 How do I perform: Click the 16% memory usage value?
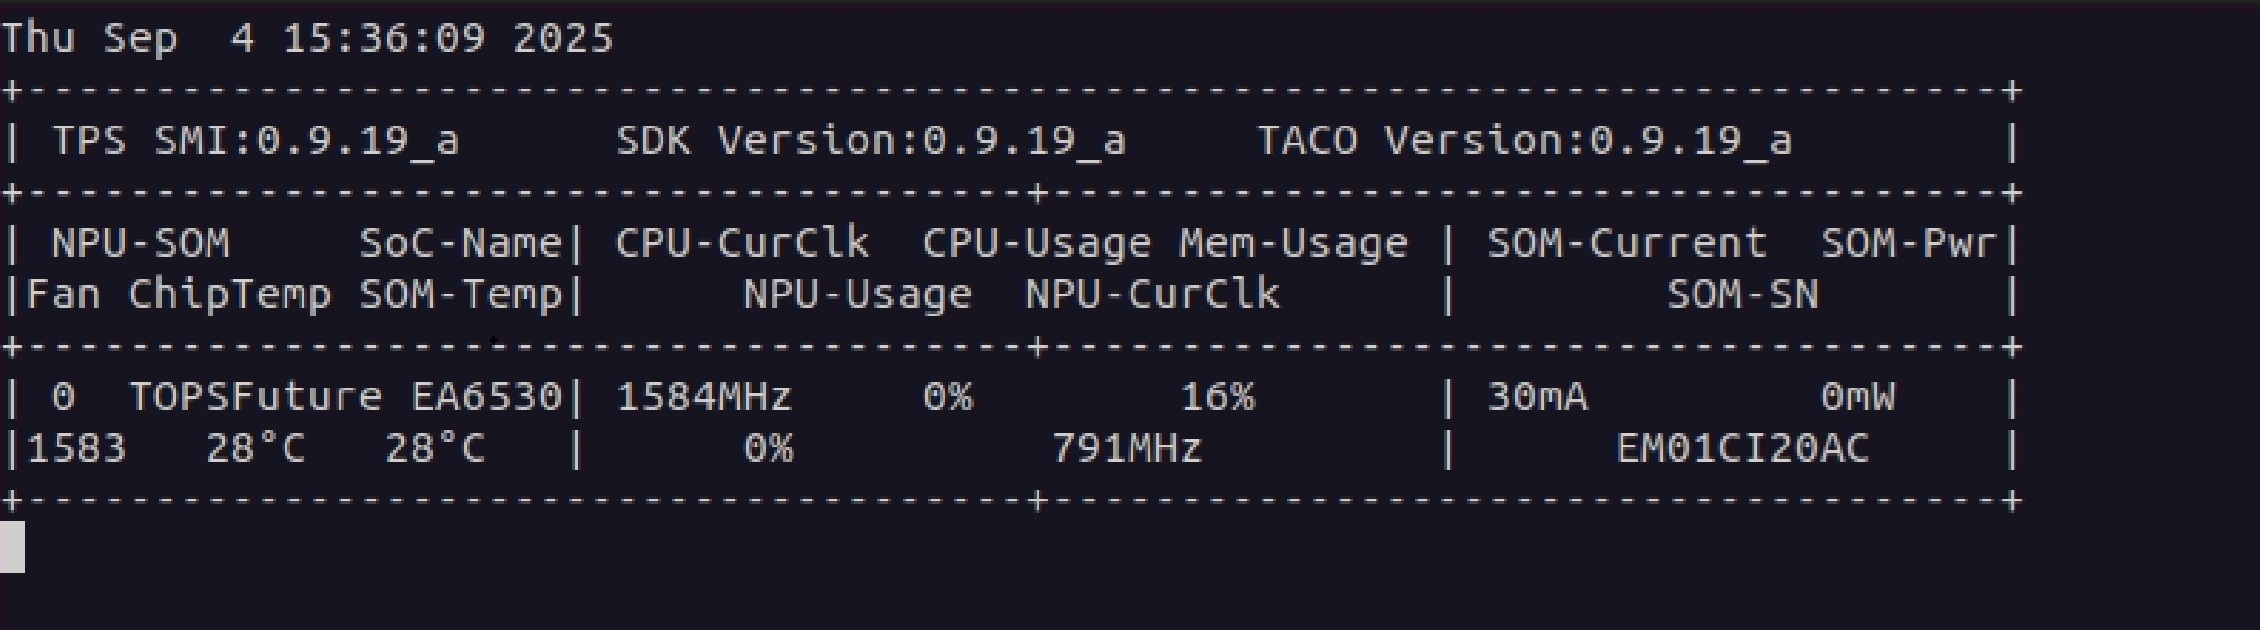coord(1217,397)
